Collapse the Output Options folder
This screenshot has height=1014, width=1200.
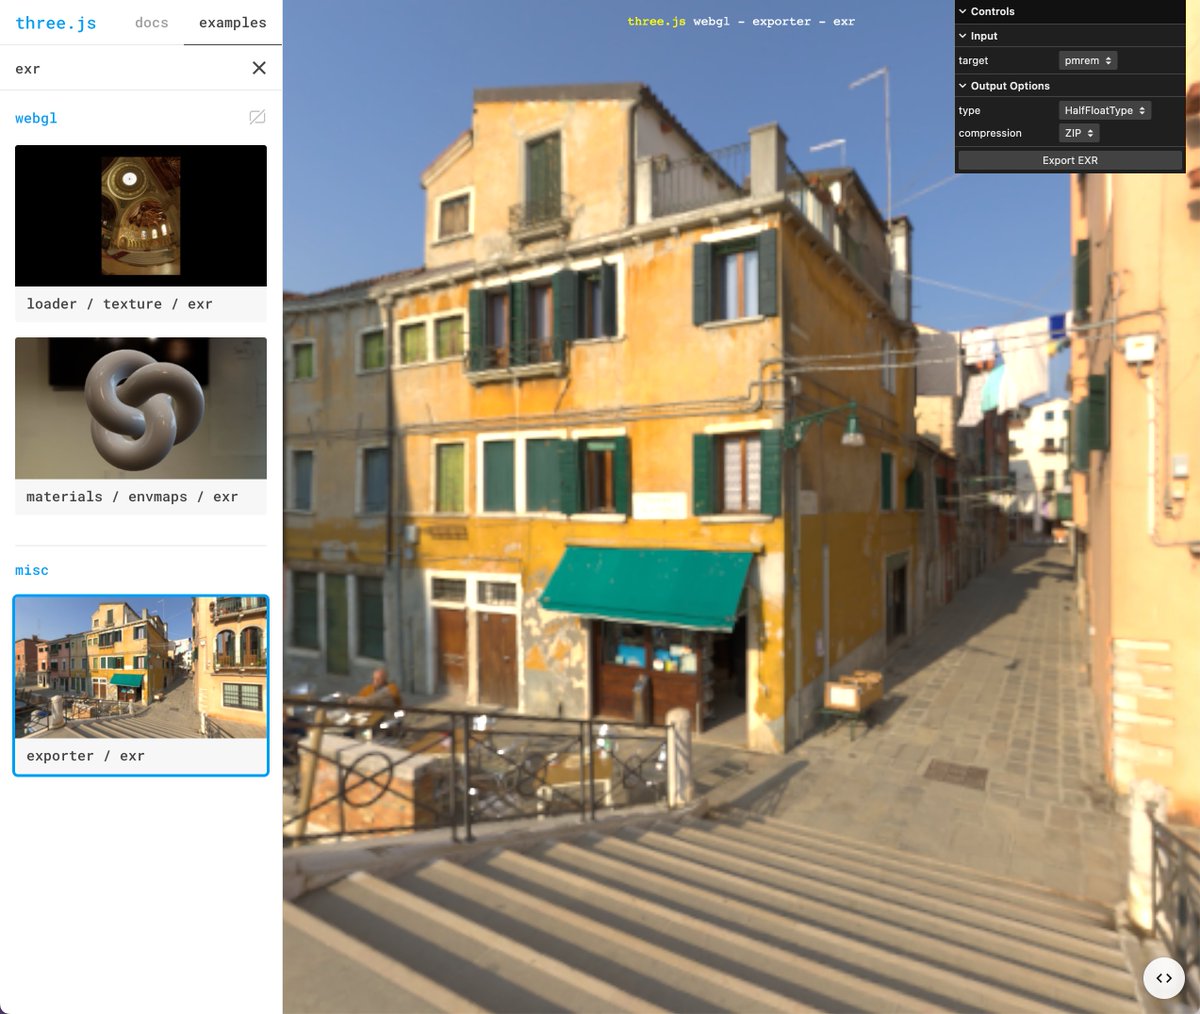[1070, 86]
